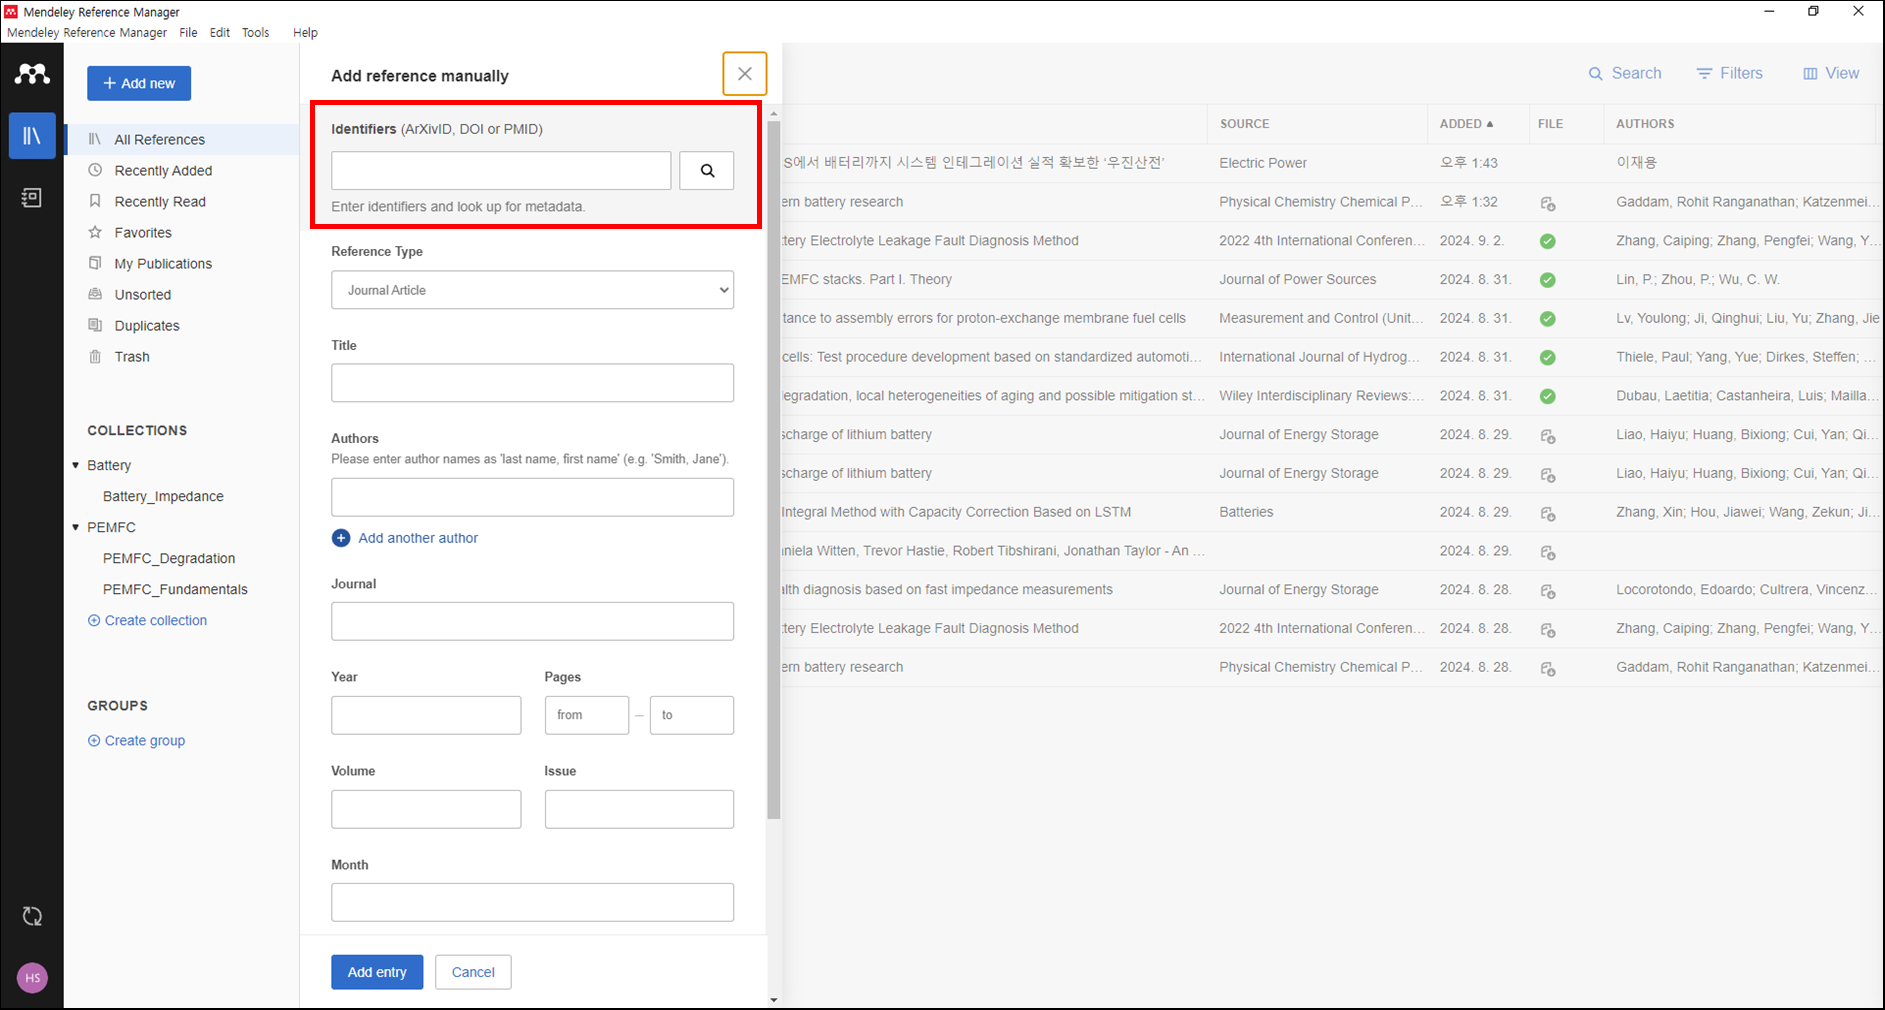Click the Mendeley logo icon in sidebar
This screenshot has height=1010, width=1885.
click(x=32, y=73)
